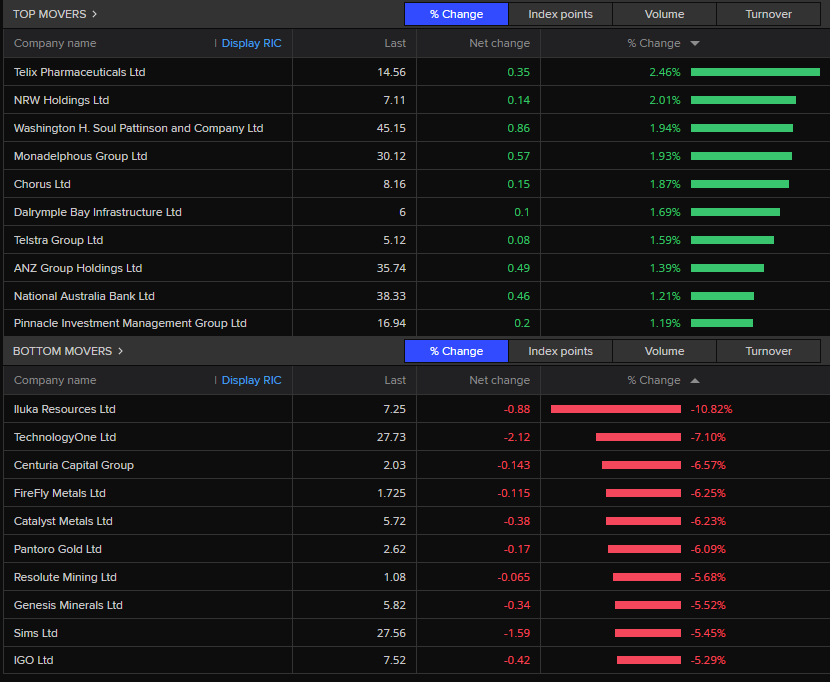Viewport: 830px width, 682px height.
Task: Select % Change tab in Top Movers
Action: (x=456, y=14)
